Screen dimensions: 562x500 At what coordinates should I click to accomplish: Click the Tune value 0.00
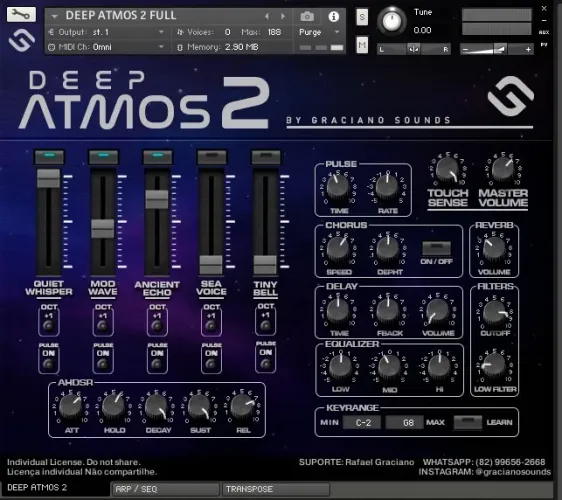(422, 30)
